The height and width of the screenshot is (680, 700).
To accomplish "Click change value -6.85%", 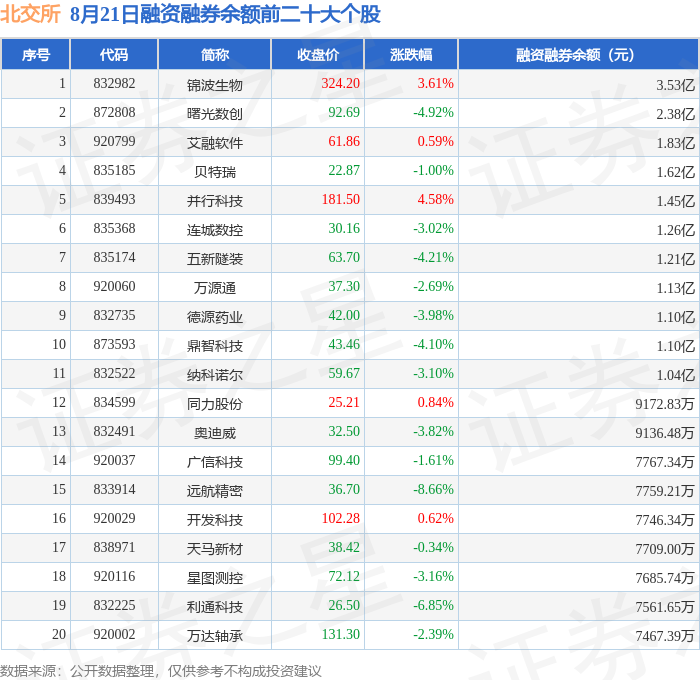I will tap(433, 606).
